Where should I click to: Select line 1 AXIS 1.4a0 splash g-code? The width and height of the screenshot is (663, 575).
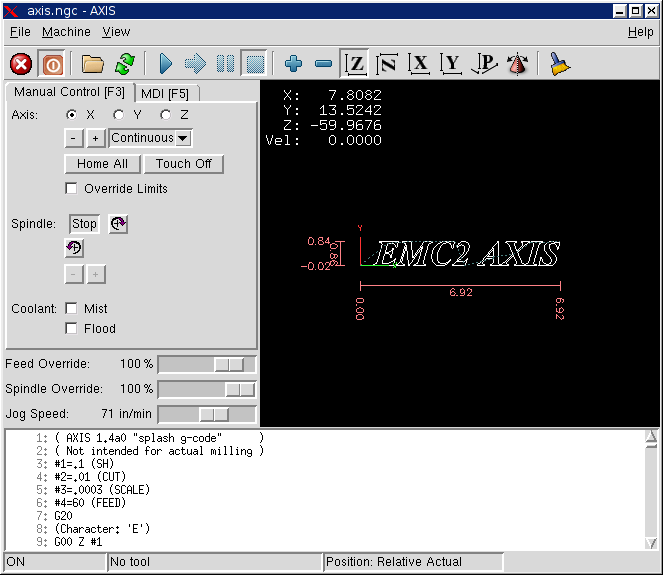(x=159, y=438)
